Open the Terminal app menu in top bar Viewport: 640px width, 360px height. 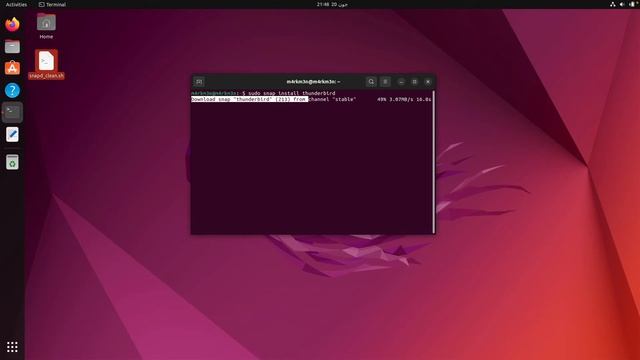click(x=52, y=4)
